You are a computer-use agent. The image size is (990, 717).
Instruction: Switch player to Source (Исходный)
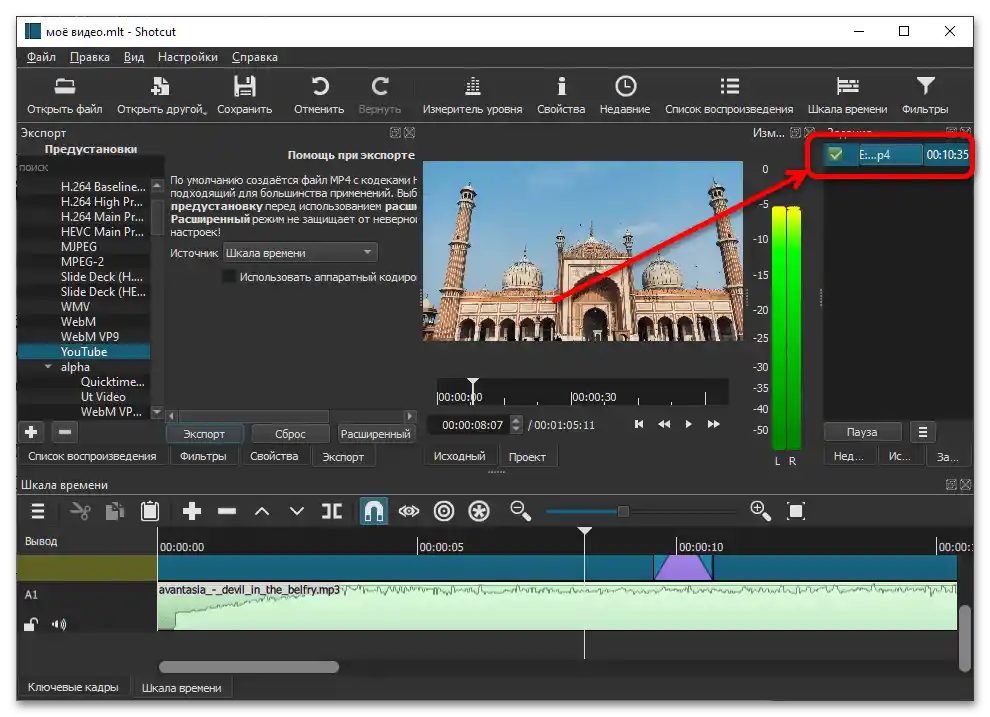[x=460, y=456]
